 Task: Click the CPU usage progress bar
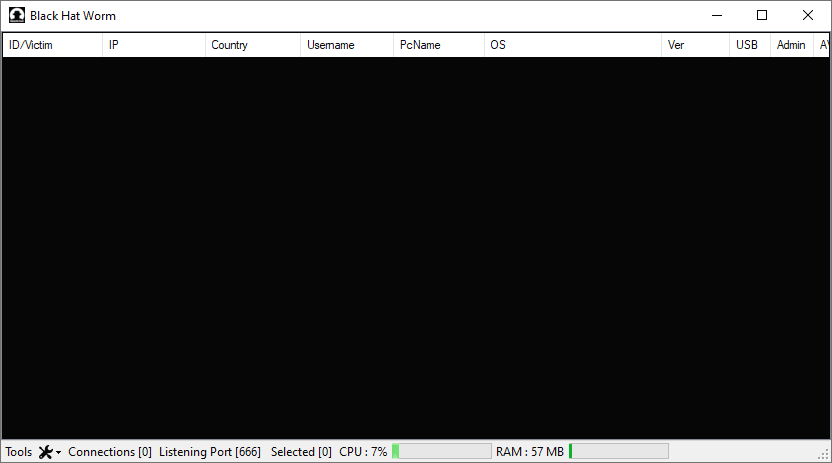pos(441,452)
